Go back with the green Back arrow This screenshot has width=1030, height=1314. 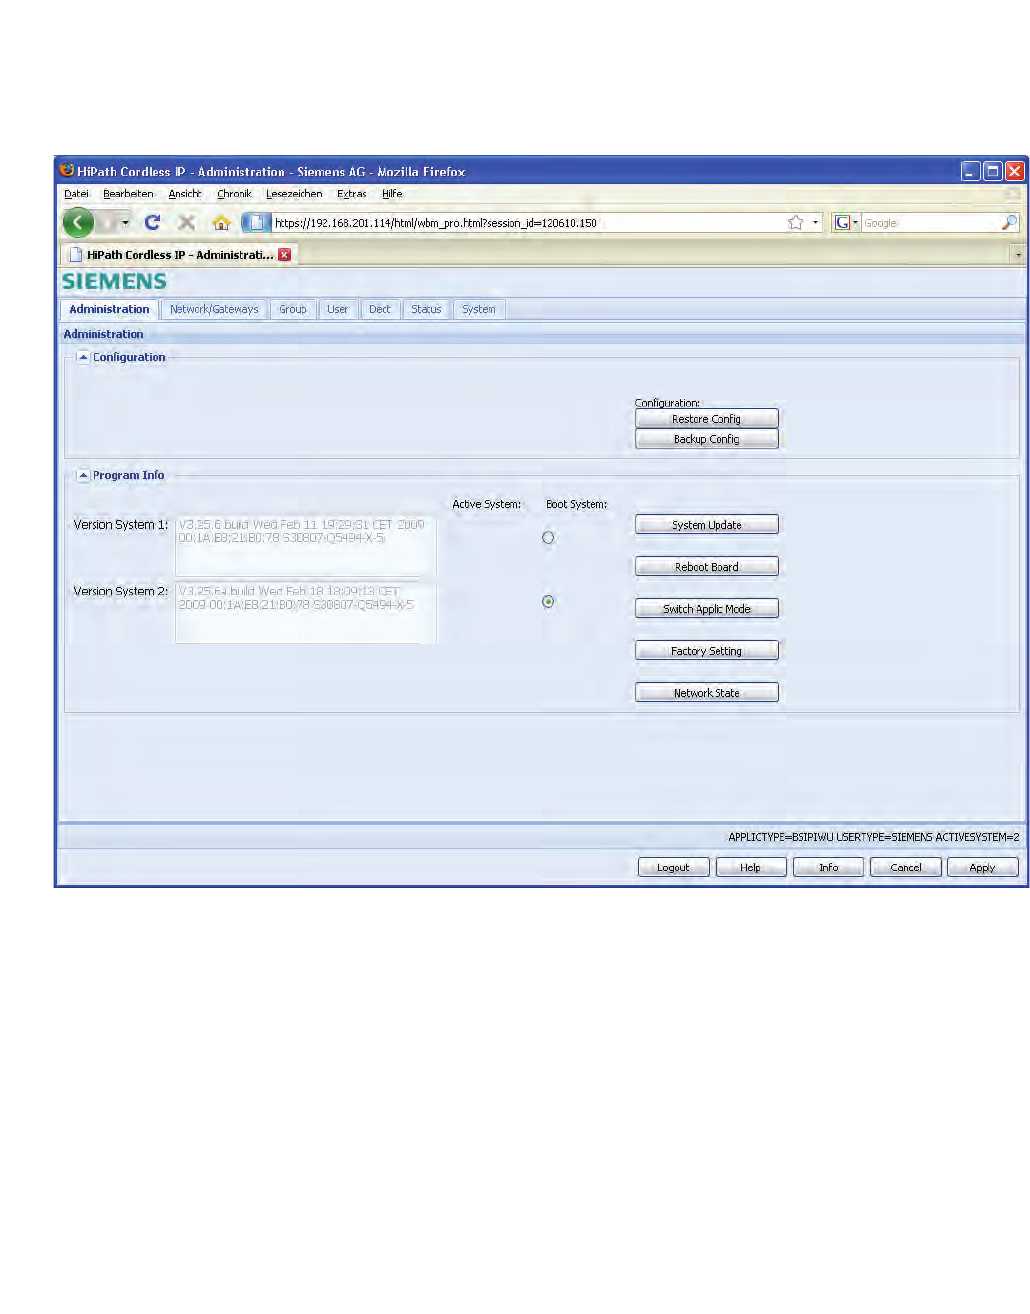(x=78, y=222)
